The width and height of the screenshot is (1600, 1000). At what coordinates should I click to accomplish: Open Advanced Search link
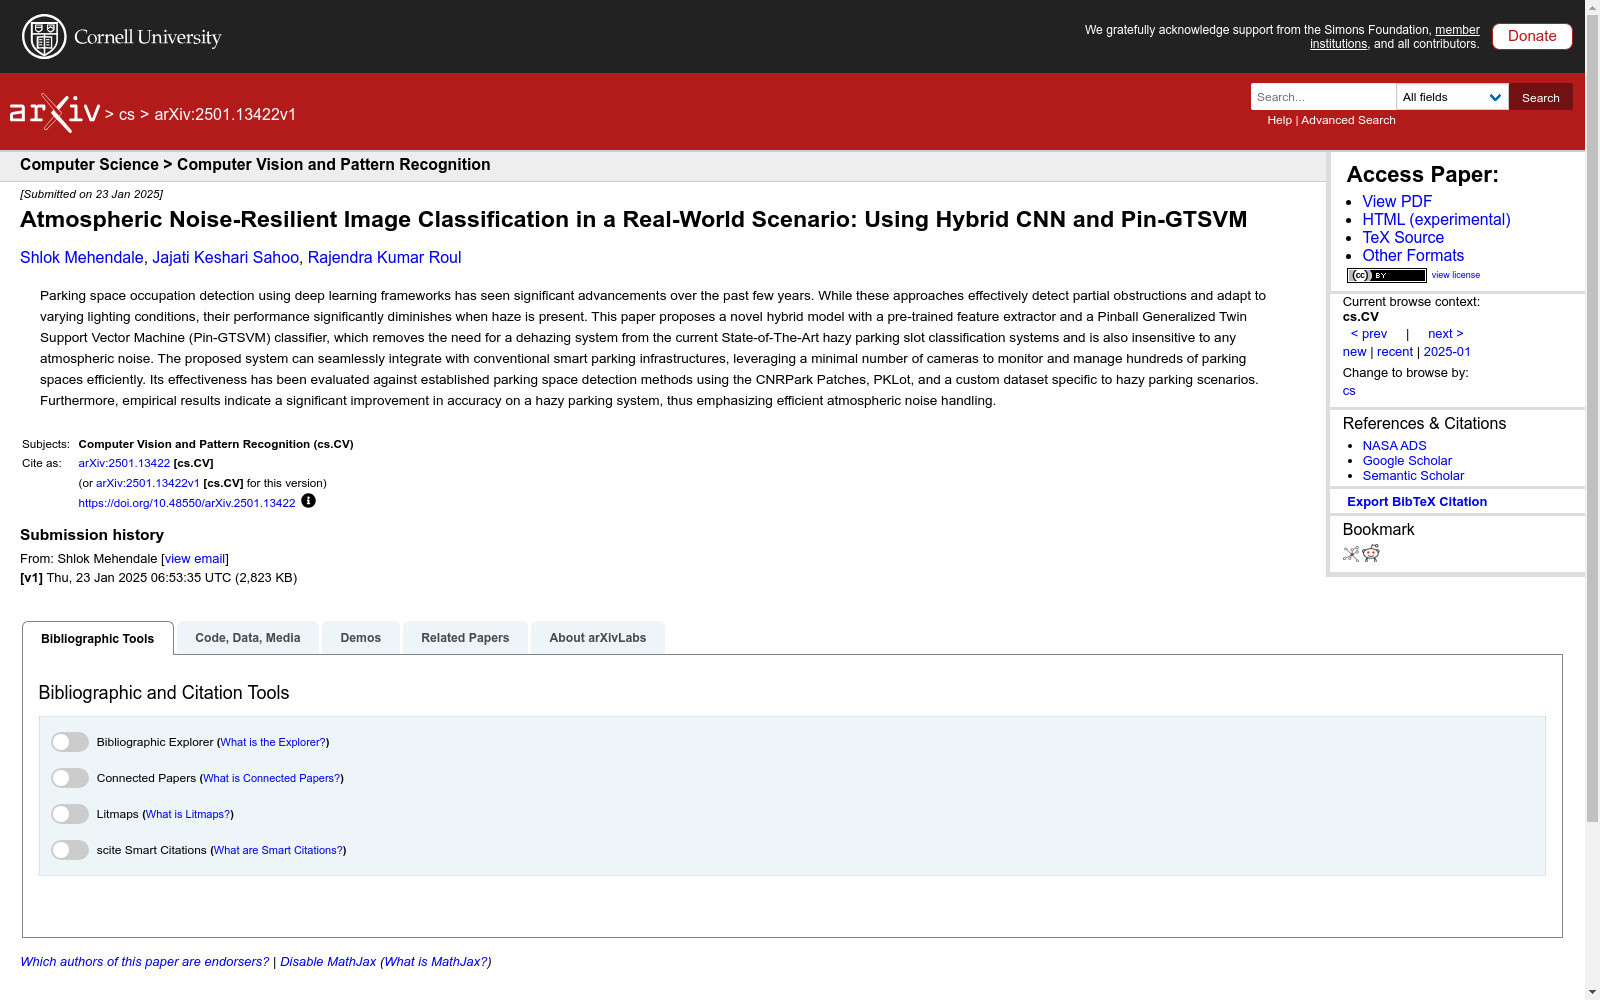pyautogui.click(x=1348, y=120)
